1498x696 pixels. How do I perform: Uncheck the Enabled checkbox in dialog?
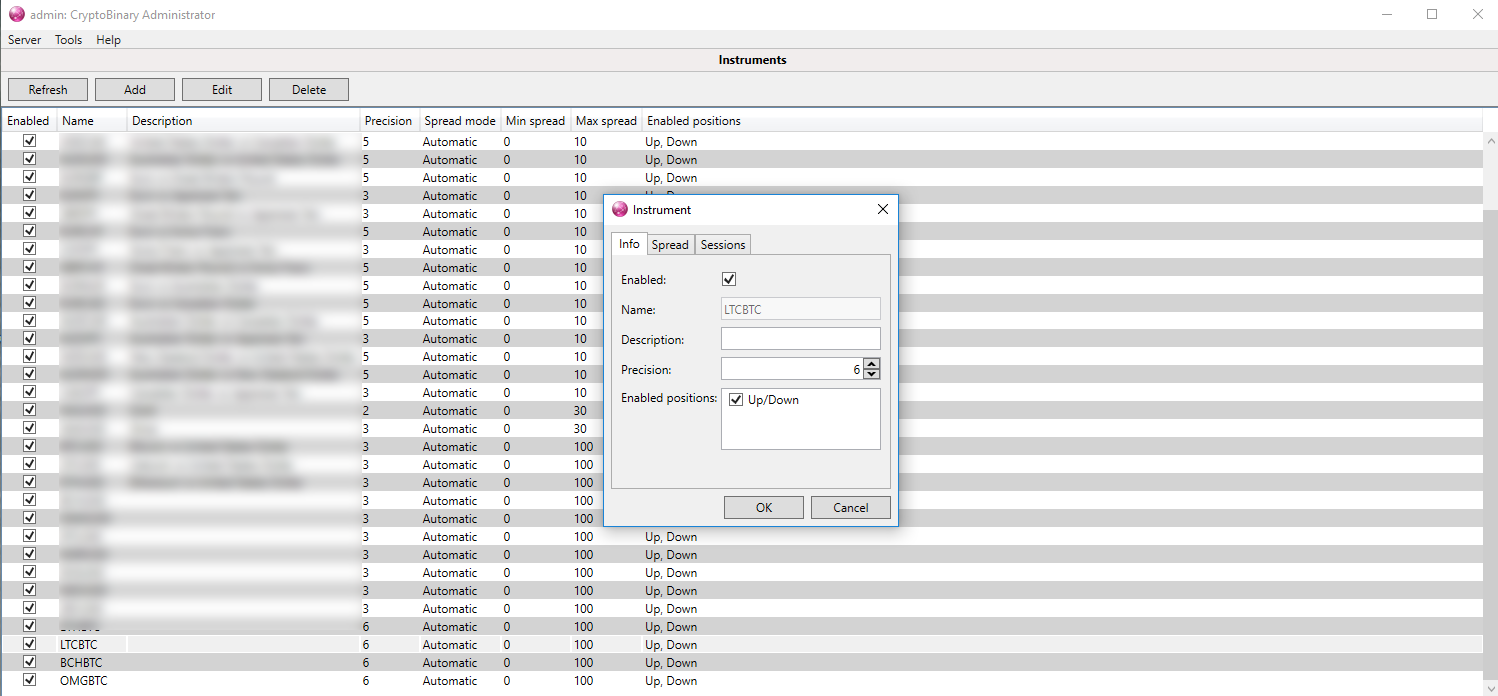729,280
